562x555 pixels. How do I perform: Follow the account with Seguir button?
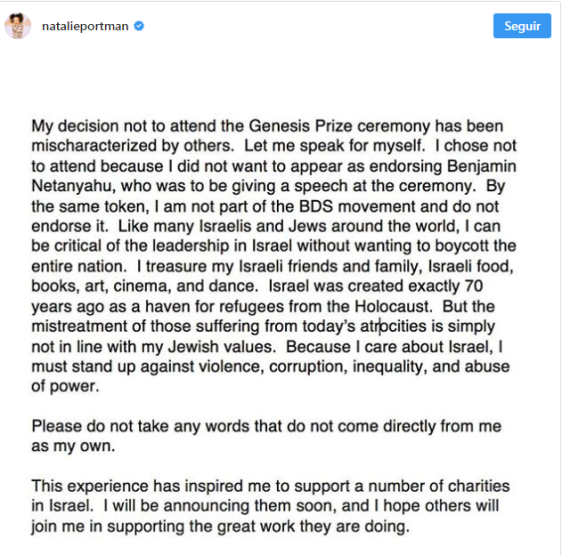pyautogui.click(x=522, y=26)
